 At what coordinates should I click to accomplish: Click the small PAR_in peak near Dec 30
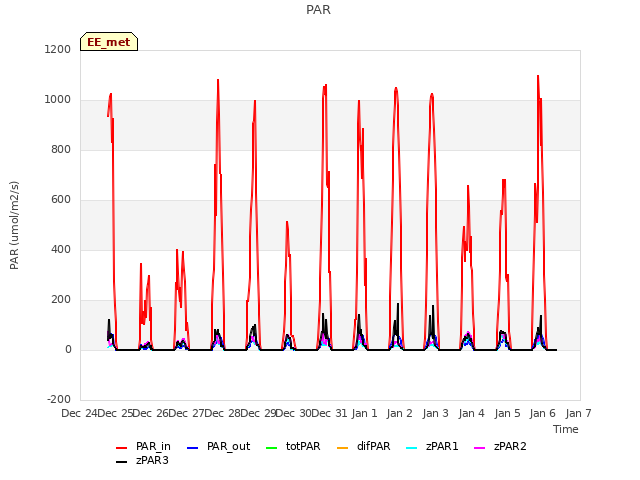[x=287, y=222]
